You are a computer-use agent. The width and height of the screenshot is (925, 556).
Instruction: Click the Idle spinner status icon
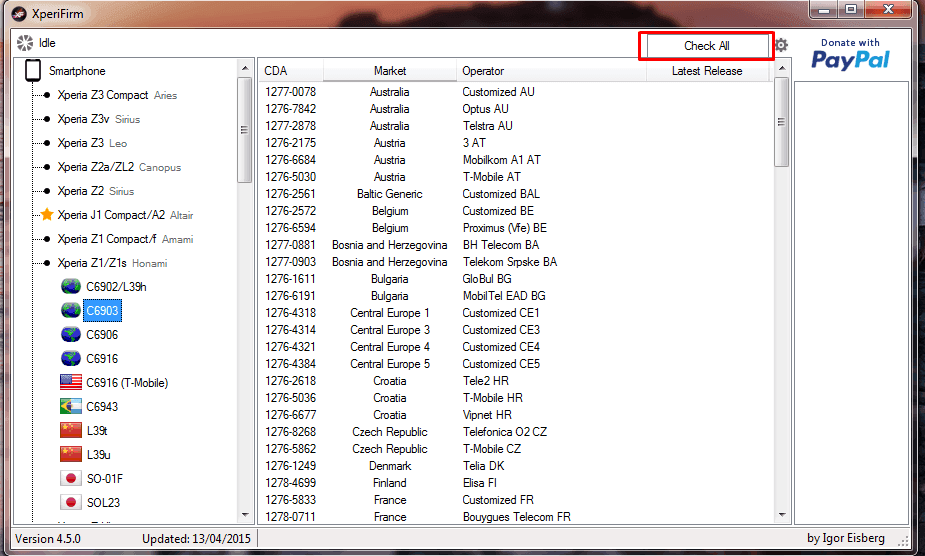tap(25, 42)
